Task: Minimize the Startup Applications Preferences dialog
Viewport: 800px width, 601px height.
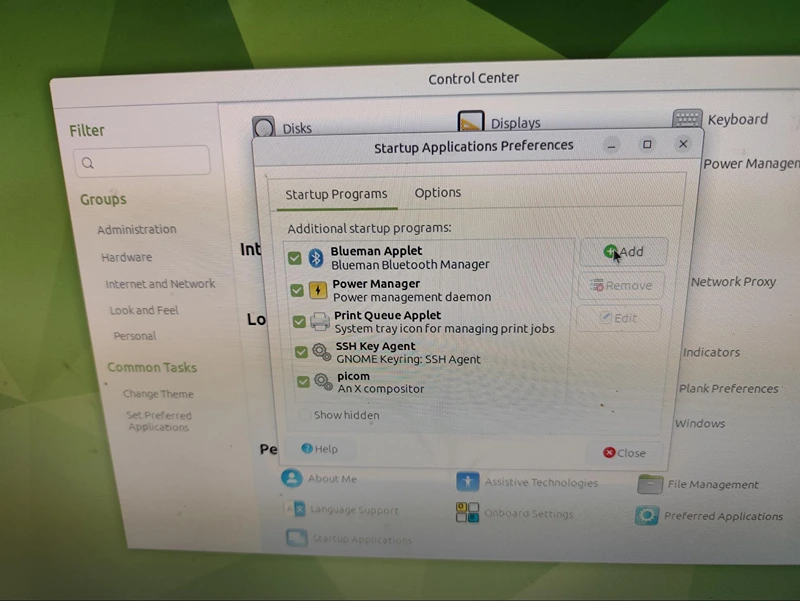Action: [x=611, y=146]
